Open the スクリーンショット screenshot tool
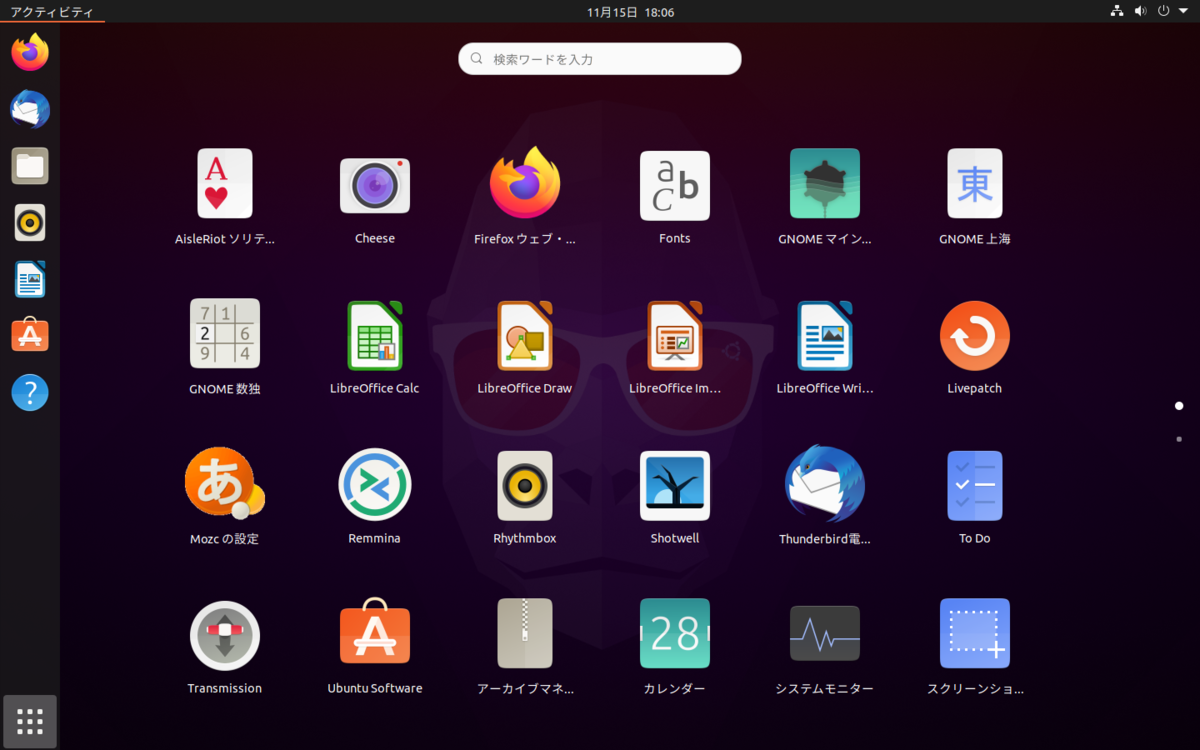This screenshot has width=1200, height=750. coord(975,634)
